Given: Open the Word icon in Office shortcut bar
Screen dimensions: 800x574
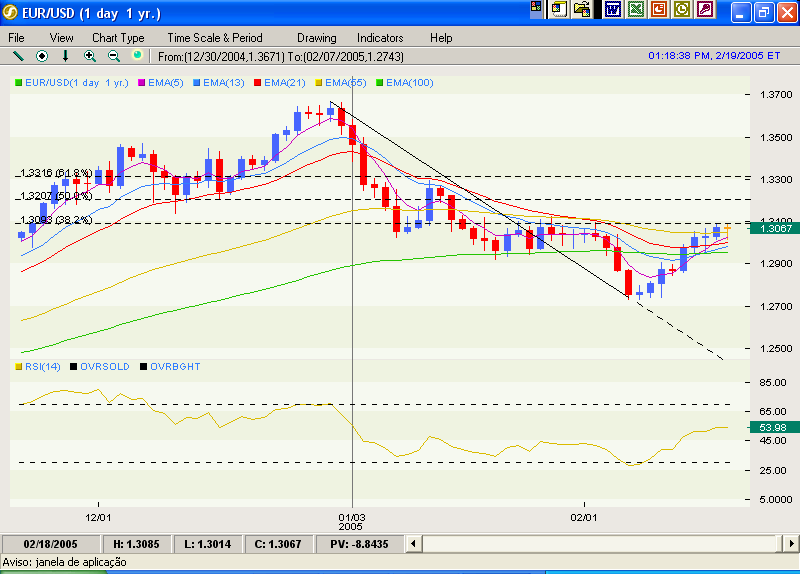Looking at the screenshot, I should [612, 9].
